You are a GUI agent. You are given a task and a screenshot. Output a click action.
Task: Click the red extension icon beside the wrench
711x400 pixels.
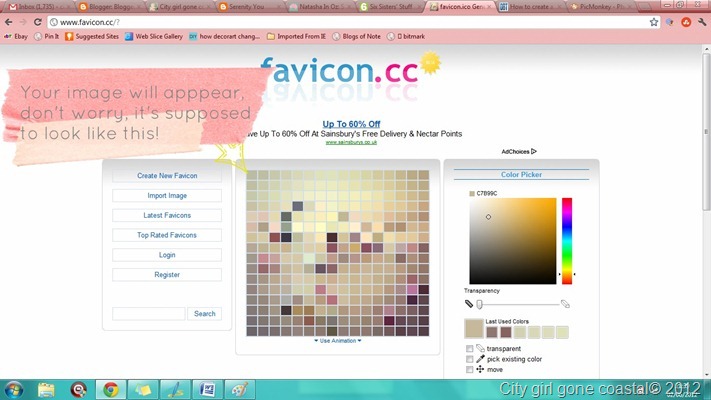coord(686,22)
